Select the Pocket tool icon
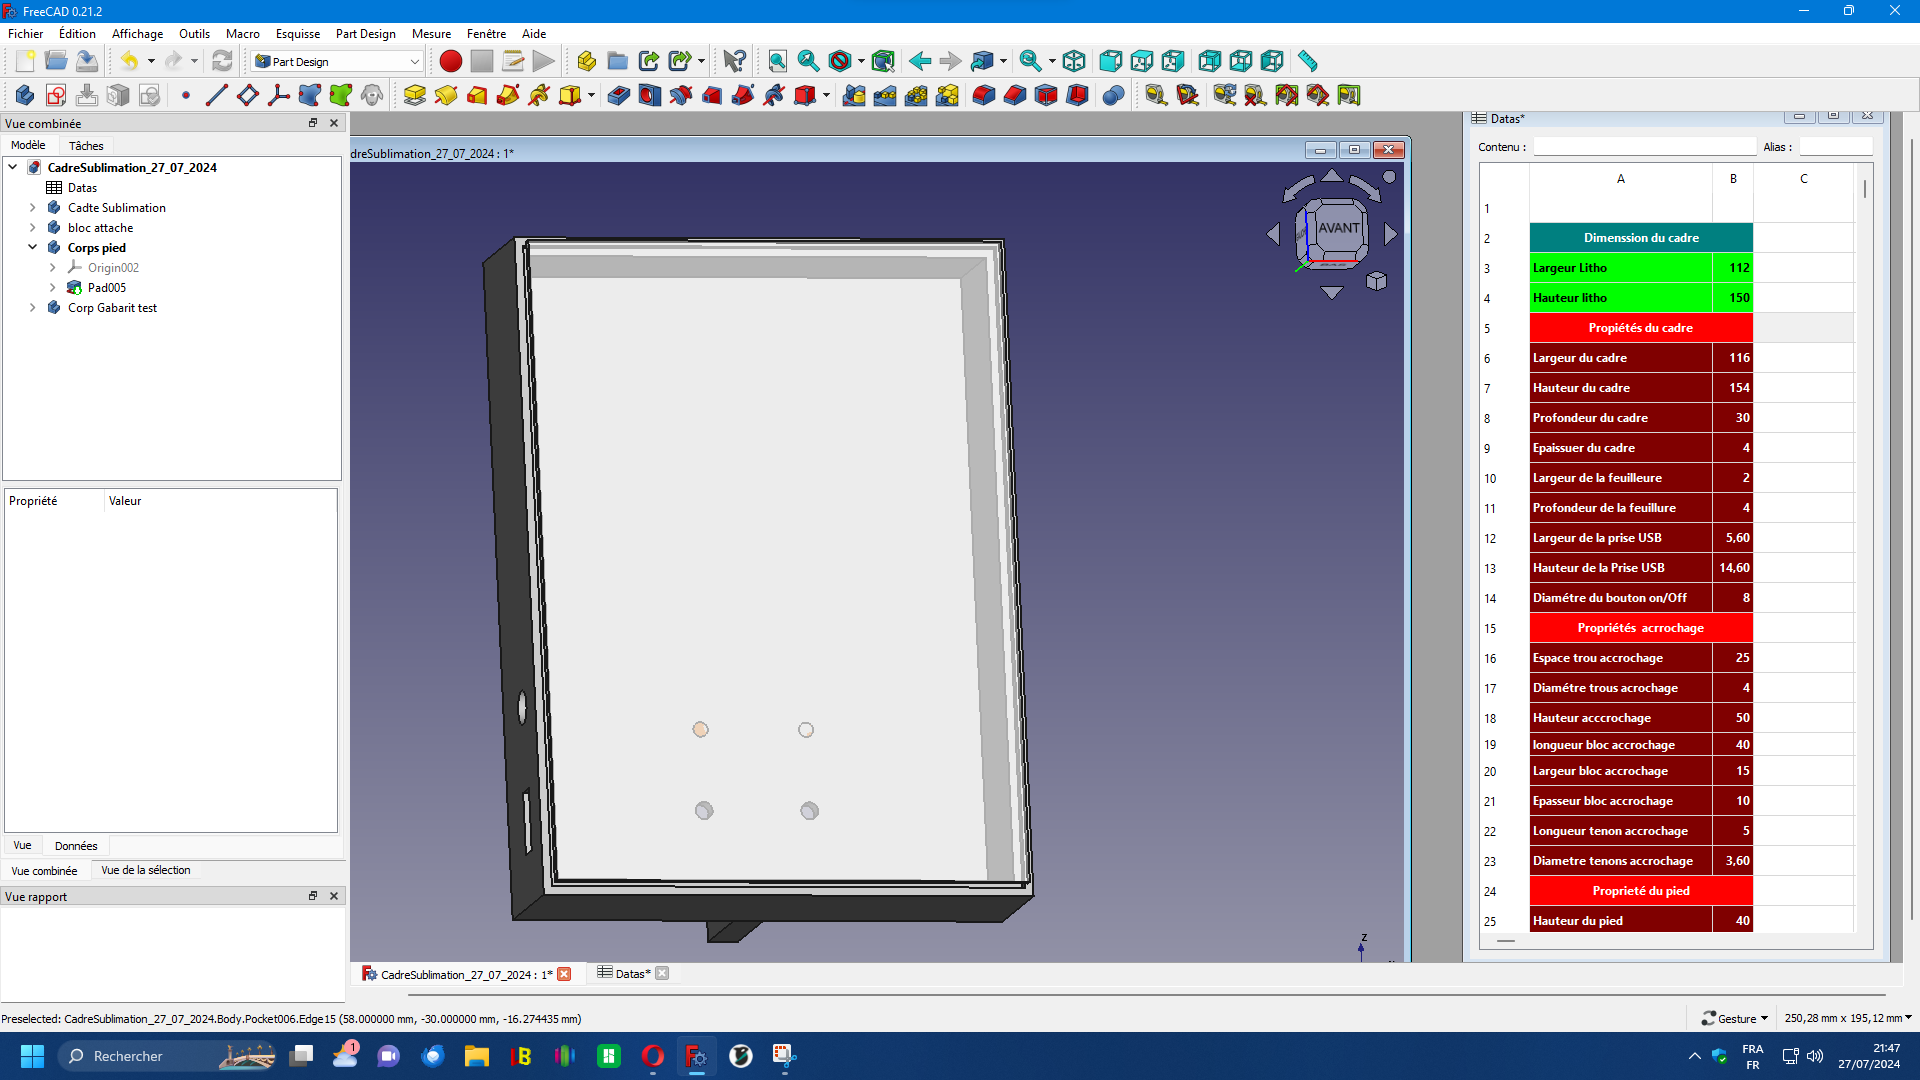Image resolution: width=1920 pixels, height=1080 pixels. coord(619,95)
